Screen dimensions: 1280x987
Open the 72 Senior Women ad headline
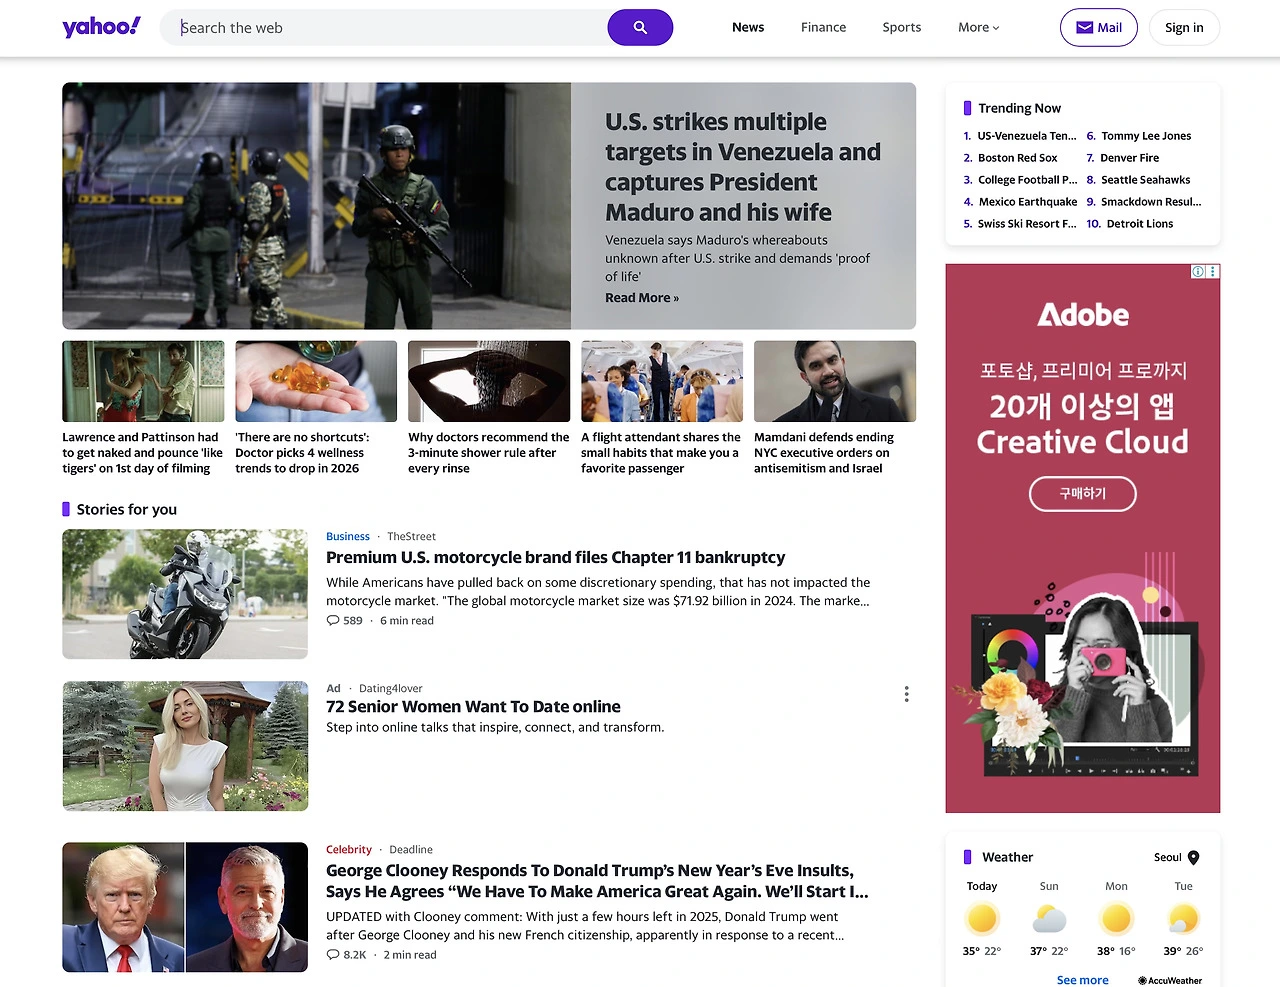point(473,707)
